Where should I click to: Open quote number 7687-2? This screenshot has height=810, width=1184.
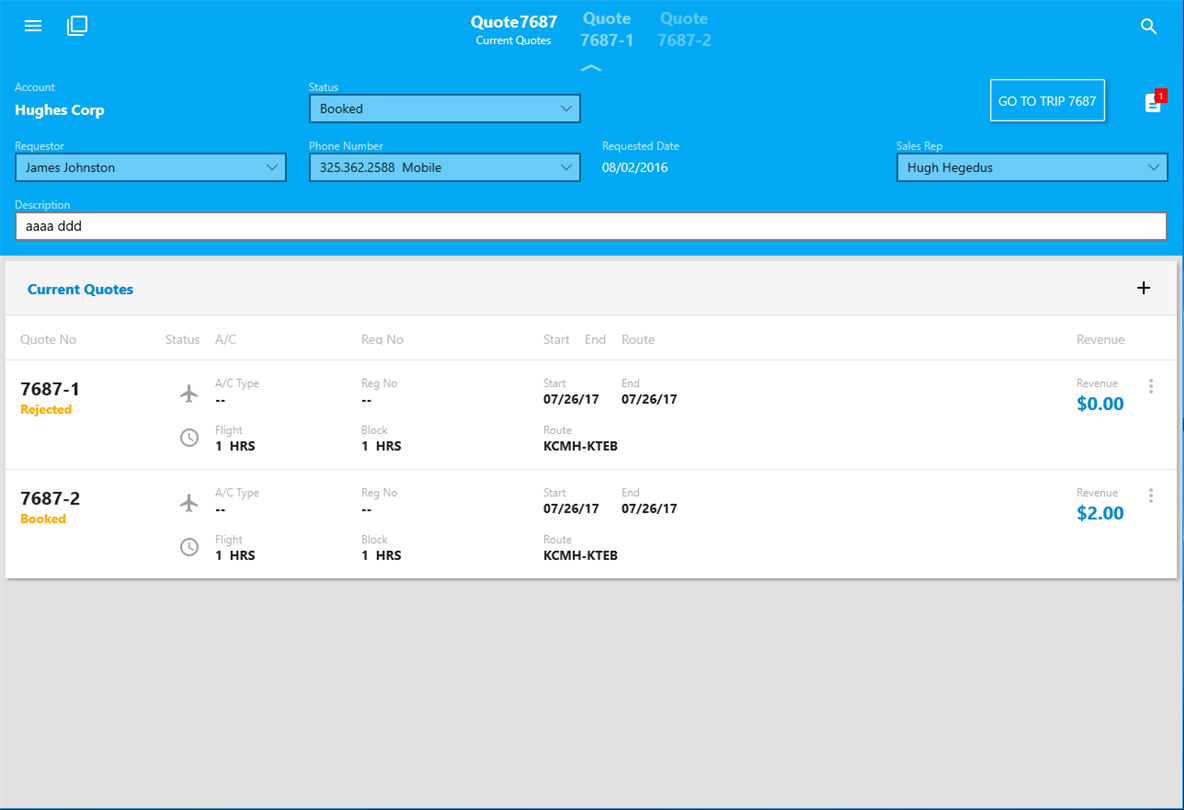pos(50,498)
